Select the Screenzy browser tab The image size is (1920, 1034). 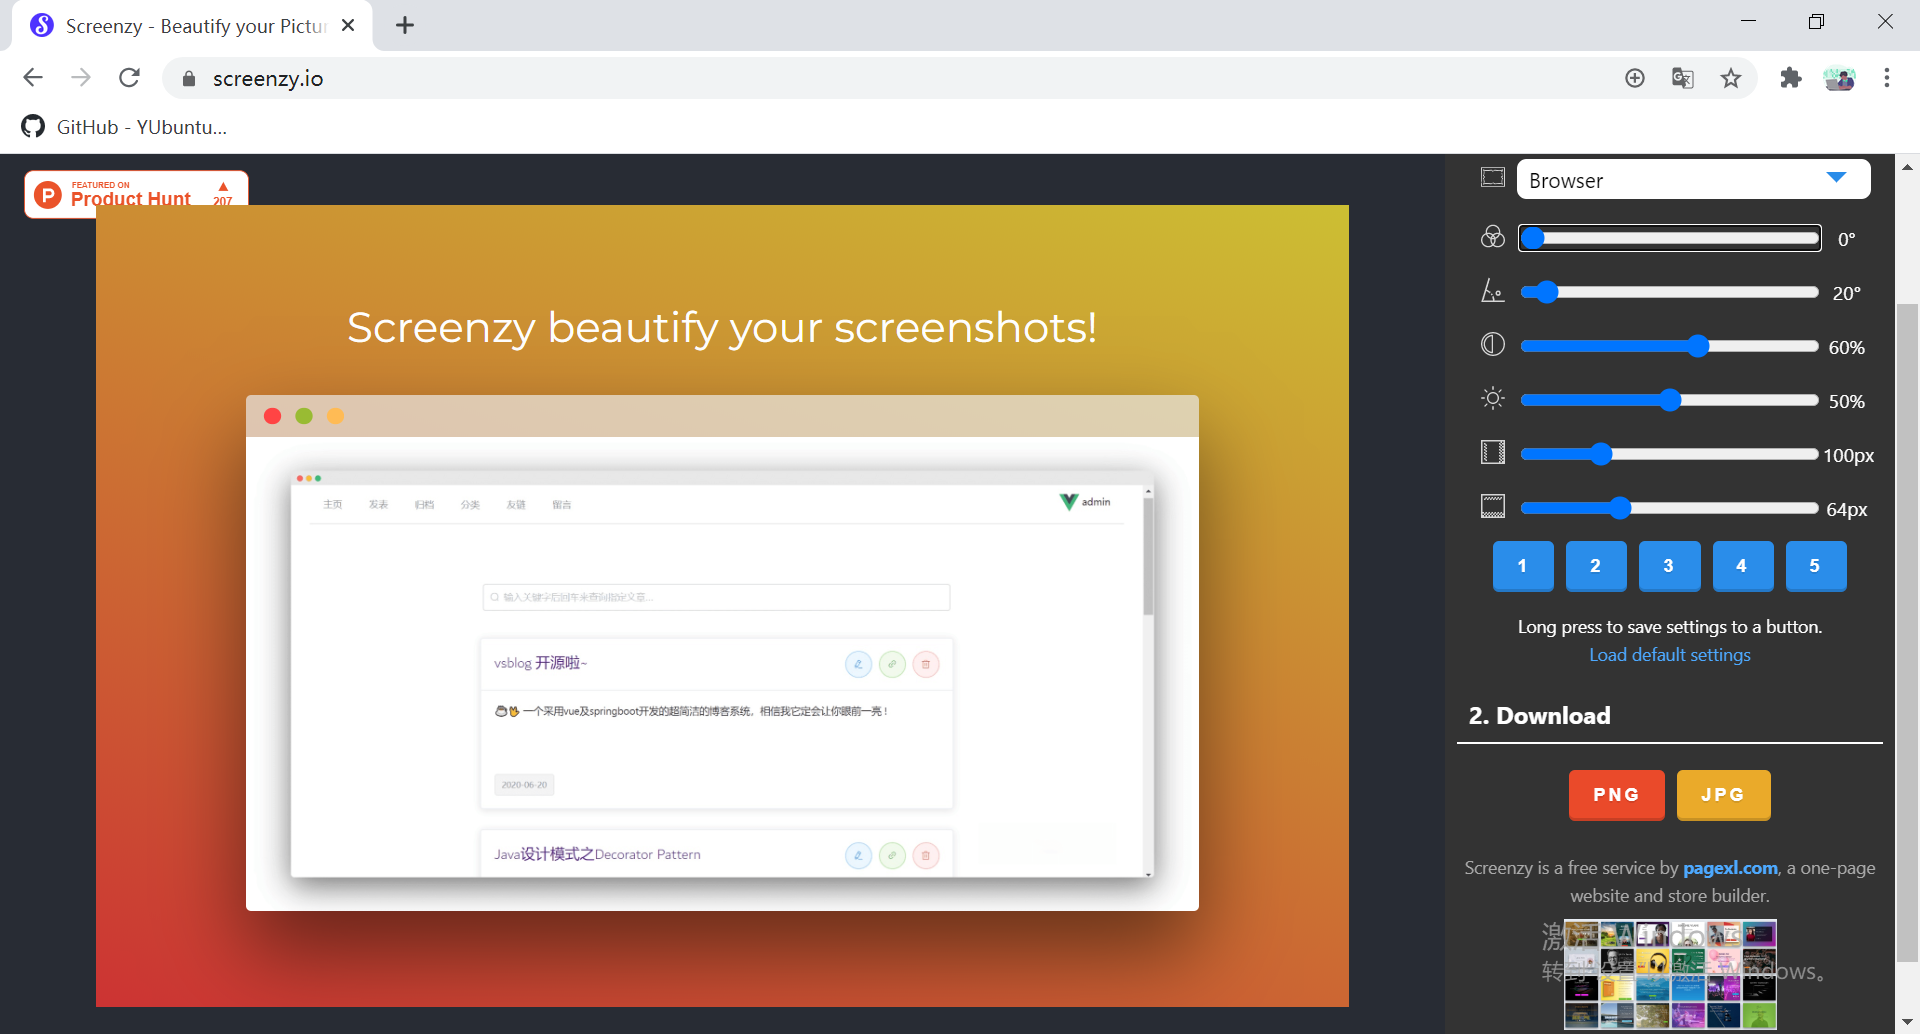pos(195,26)
